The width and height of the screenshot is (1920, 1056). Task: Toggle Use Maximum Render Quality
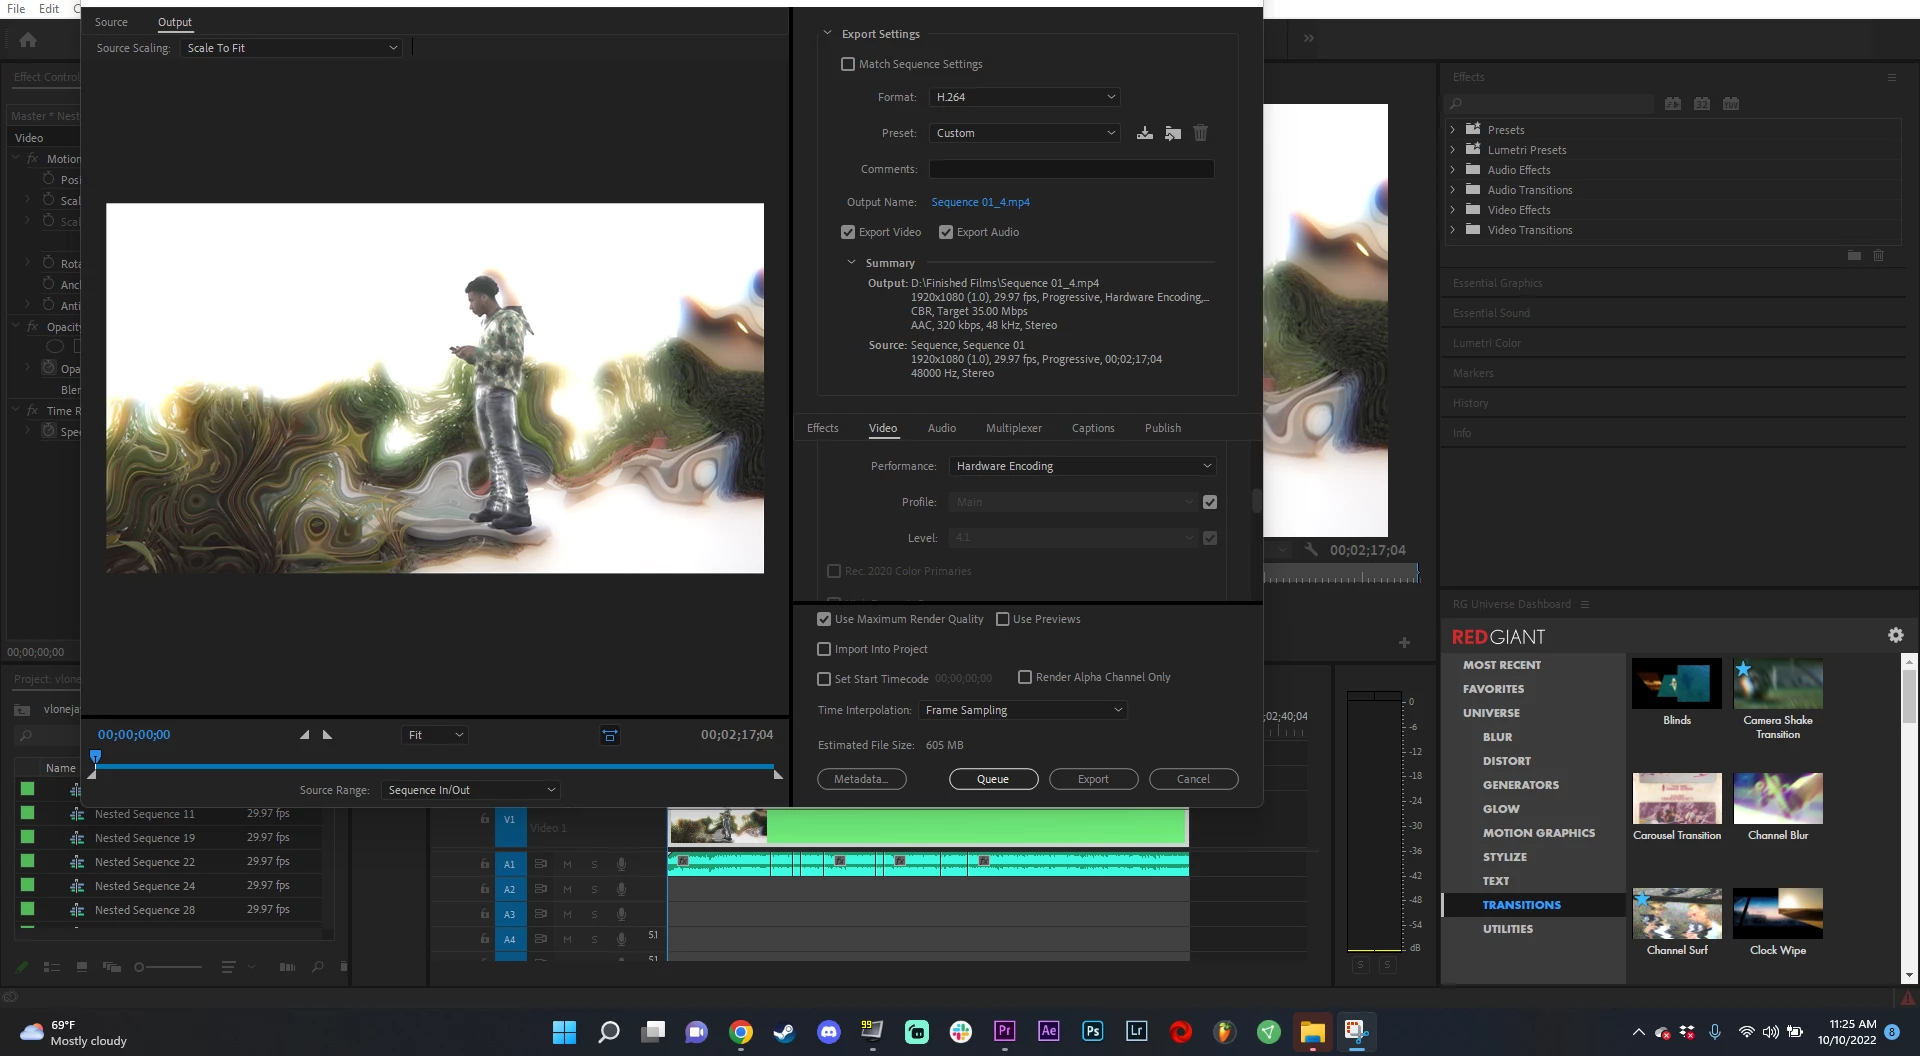tap(824, 619)
